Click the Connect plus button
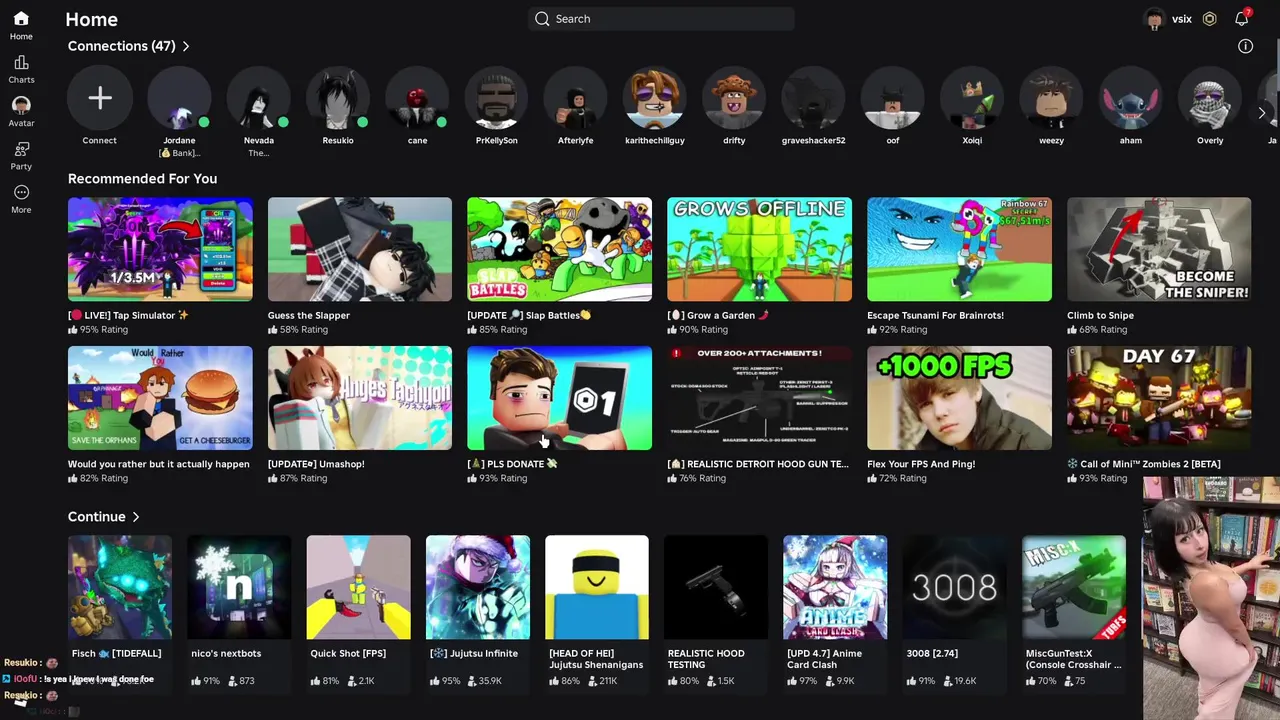 [99, 98]
